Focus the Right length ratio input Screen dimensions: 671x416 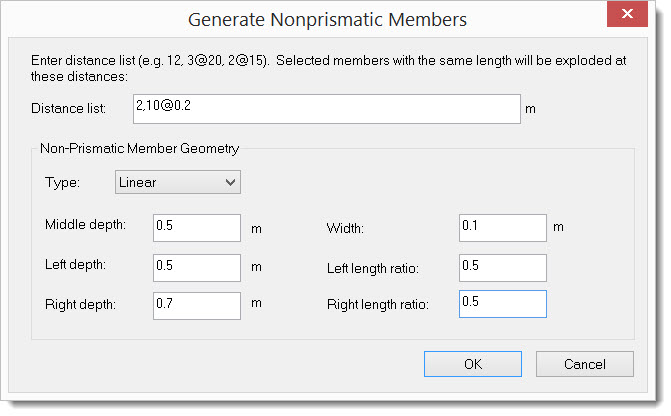point(502,304)
